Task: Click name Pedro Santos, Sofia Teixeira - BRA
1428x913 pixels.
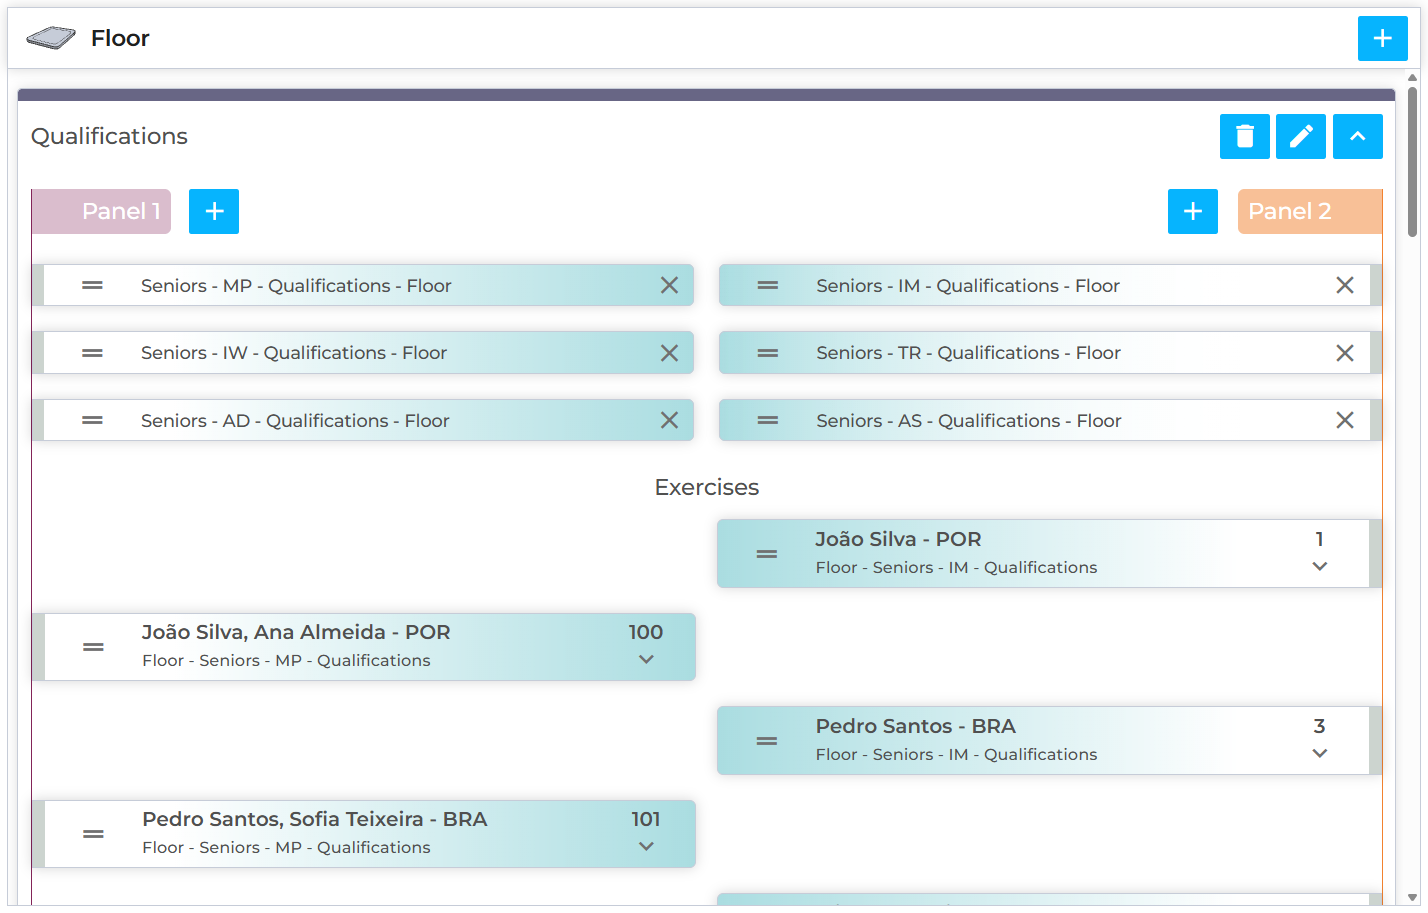Action: point(314,819)
